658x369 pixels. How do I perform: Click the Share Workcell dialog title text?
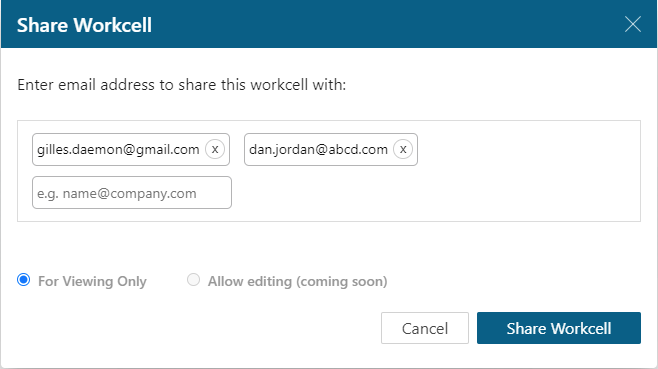pyautogui.click(x=84, y=25)
